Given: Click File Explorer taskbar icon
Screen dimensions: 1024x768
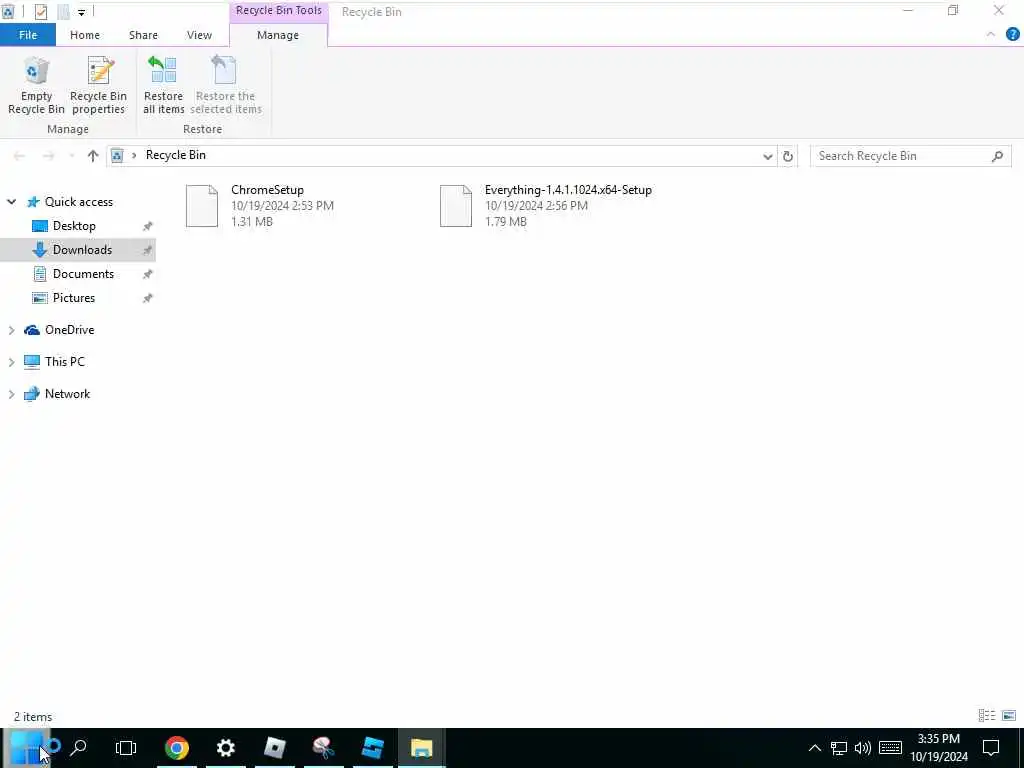Looking at the screenshot, I should coord(421,748).
